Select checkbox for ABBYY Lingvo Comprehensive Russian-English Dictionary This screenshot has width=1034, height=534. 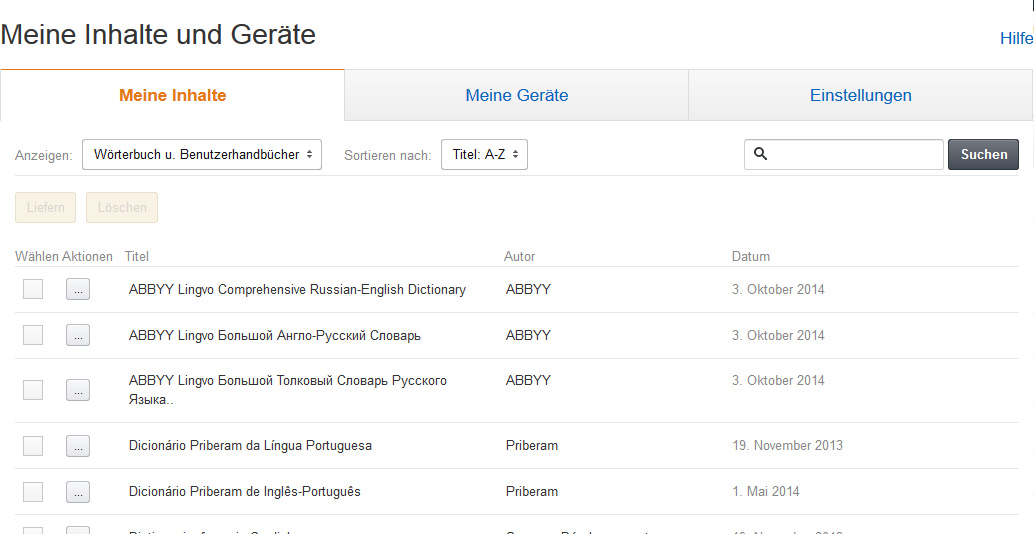(x=33, y=289)
